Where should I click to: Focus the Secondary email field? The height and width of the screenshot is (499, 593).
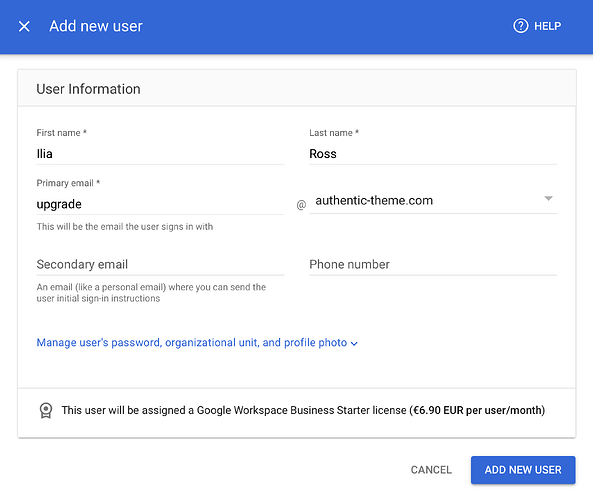[160, 264]
